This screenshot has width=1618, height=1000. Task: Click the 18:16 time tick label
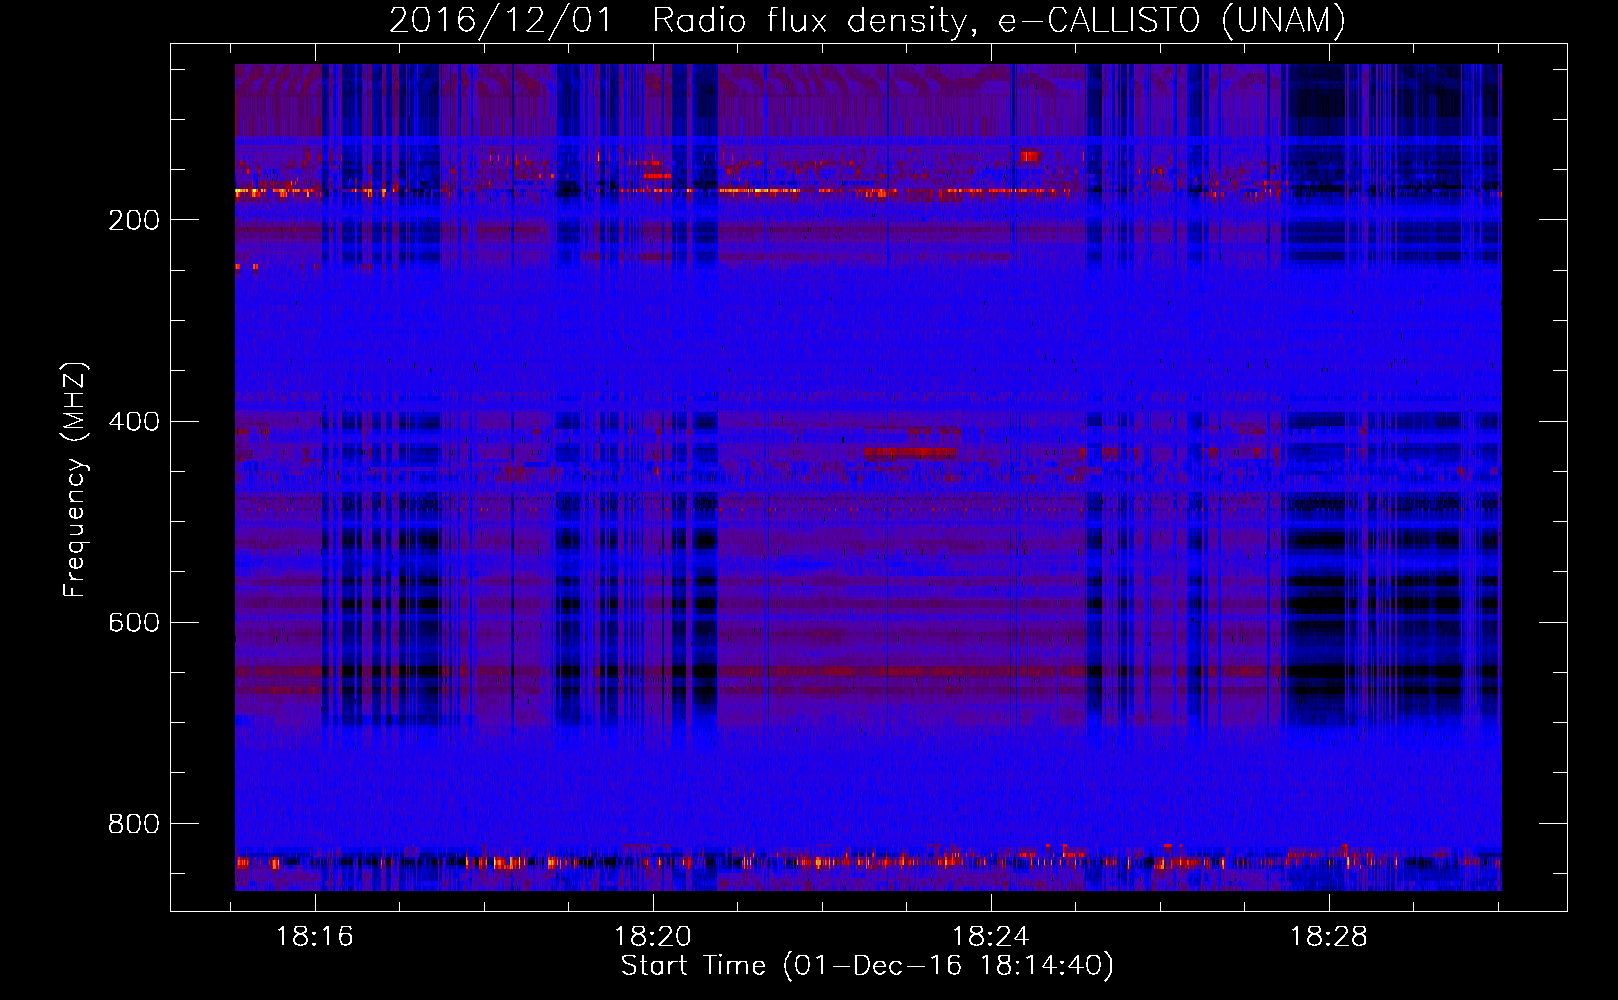315,937
